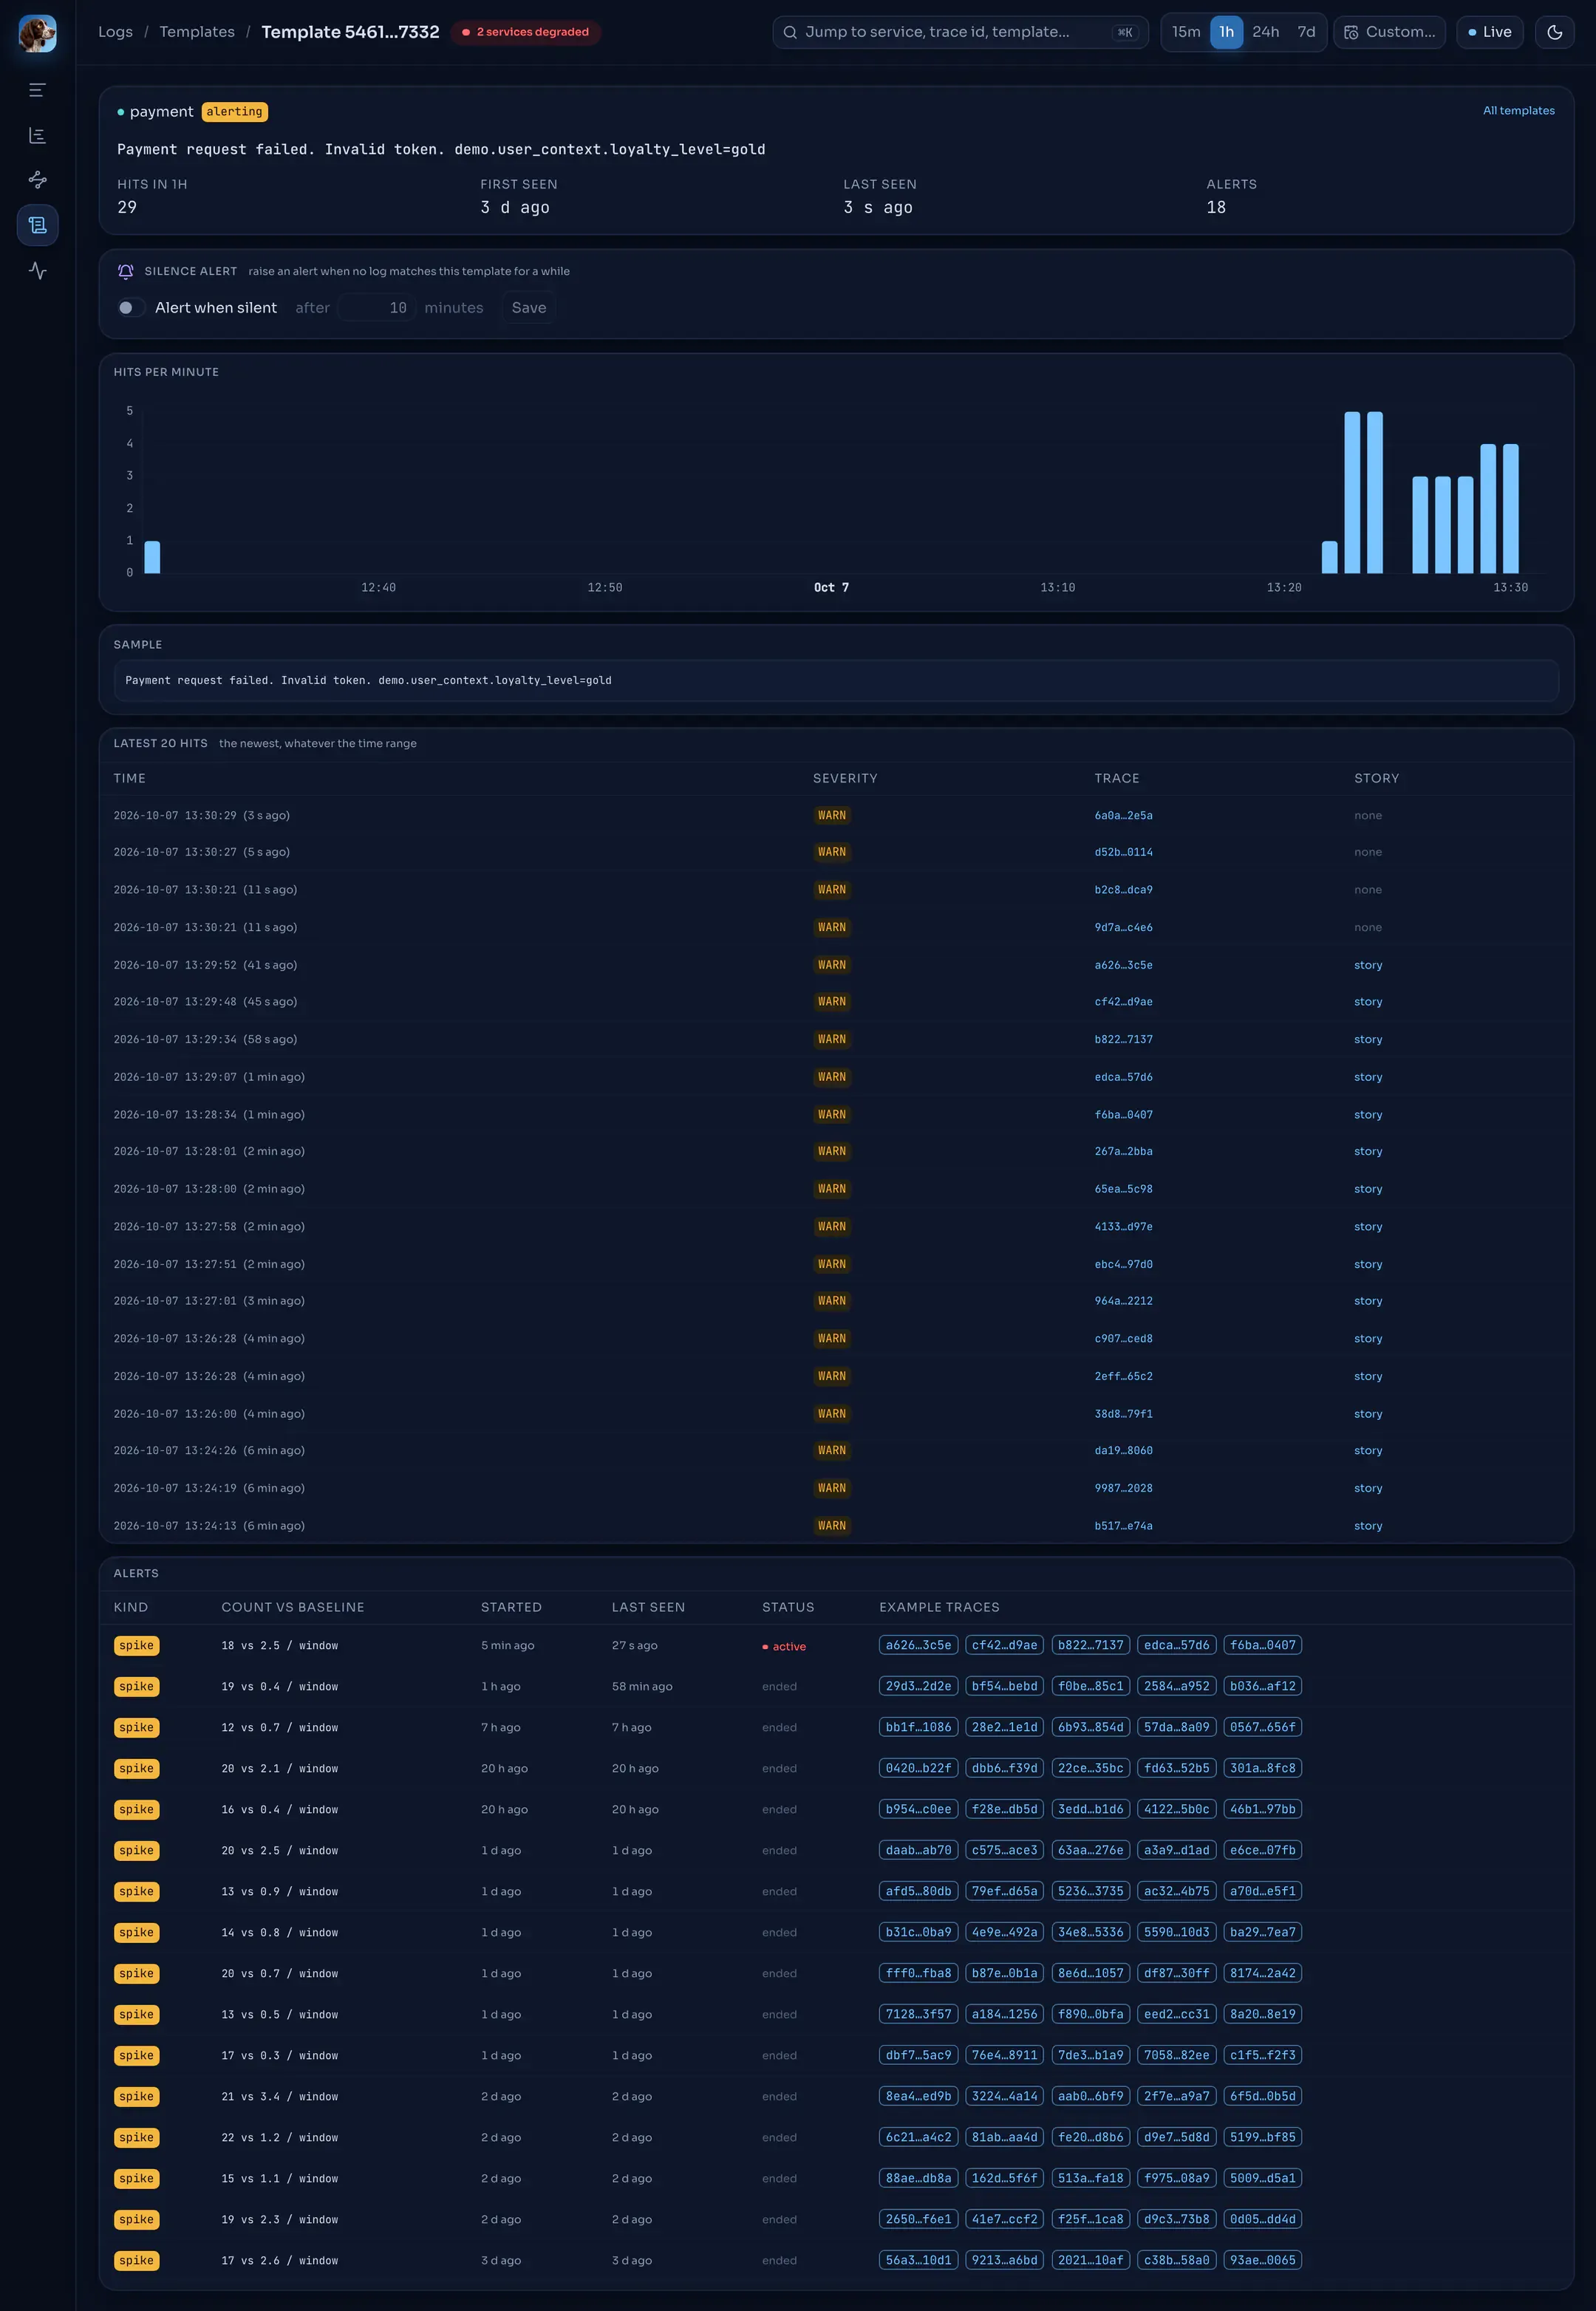Click the spike tag for 22 vs 1.2
The width and height of the screenshot is (1596, 2311).
[137, 2137]
